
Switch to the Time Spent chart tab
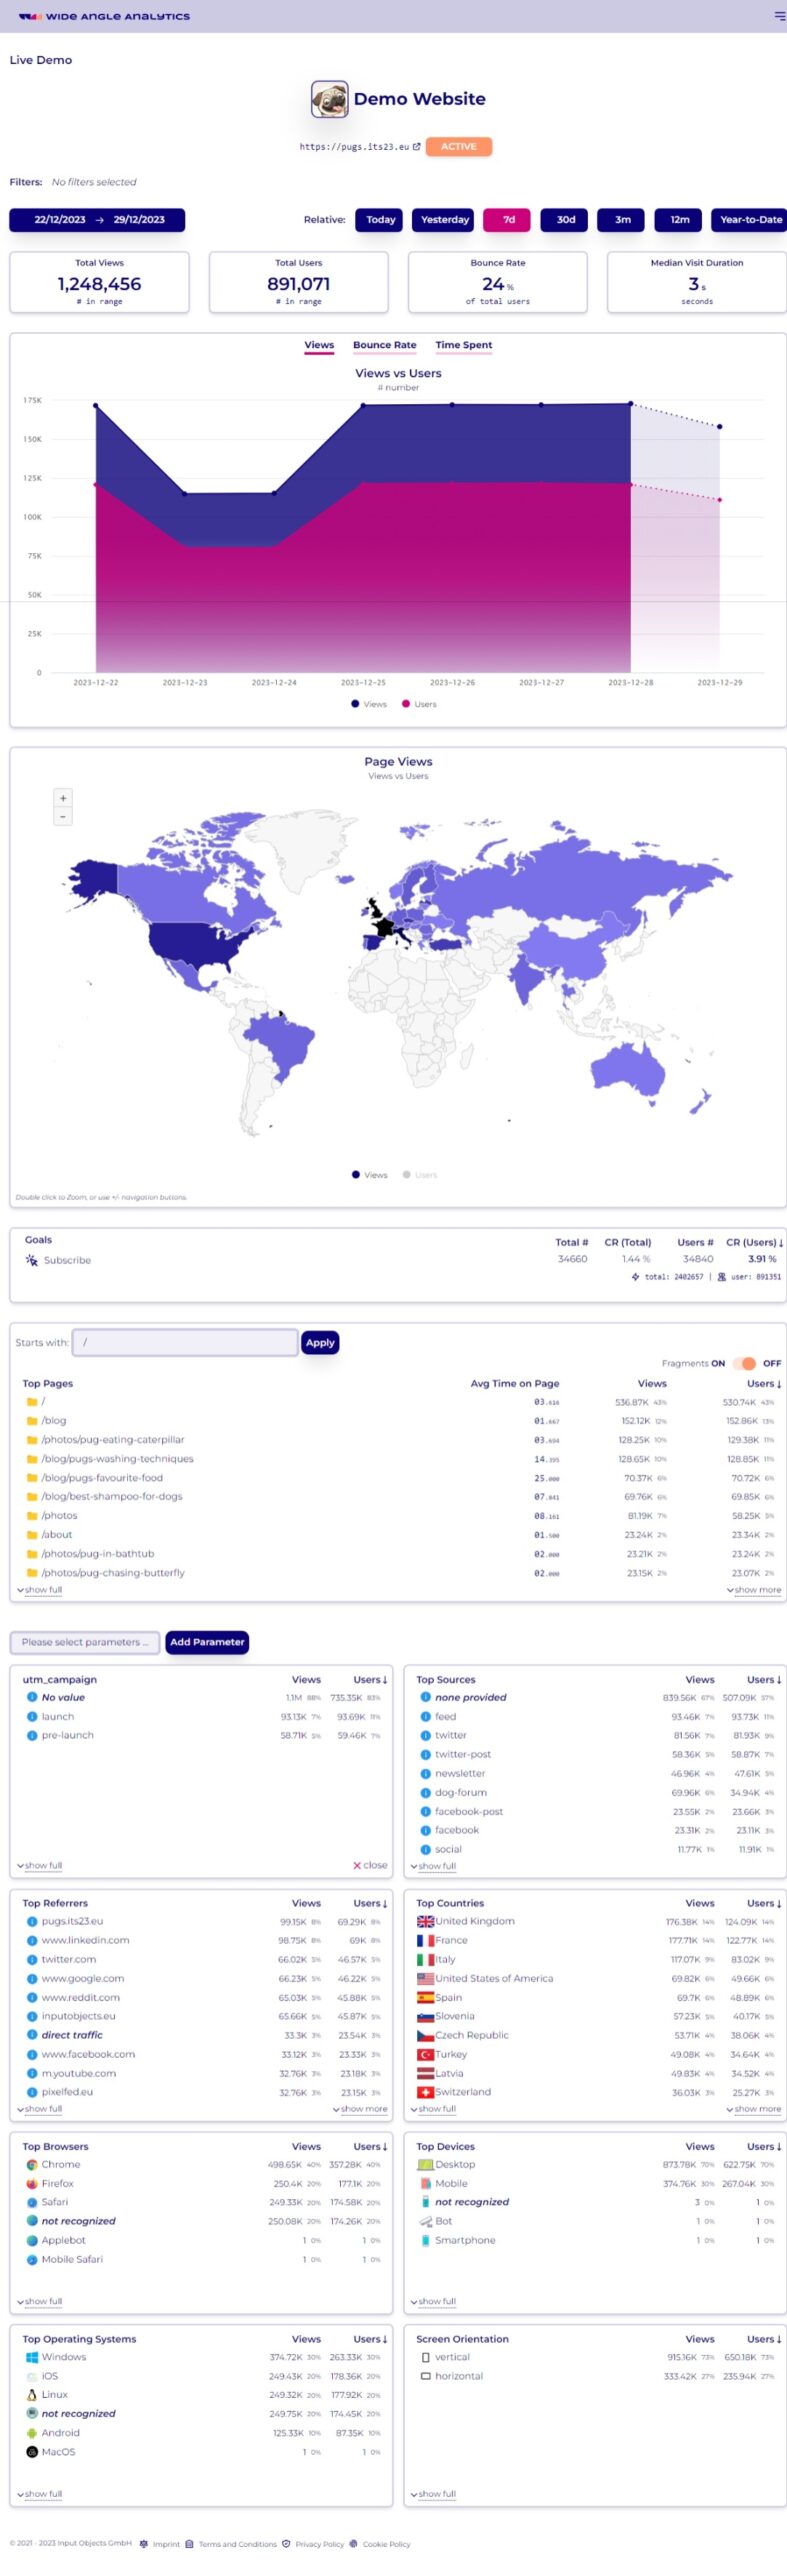click(x=464, y=345)
